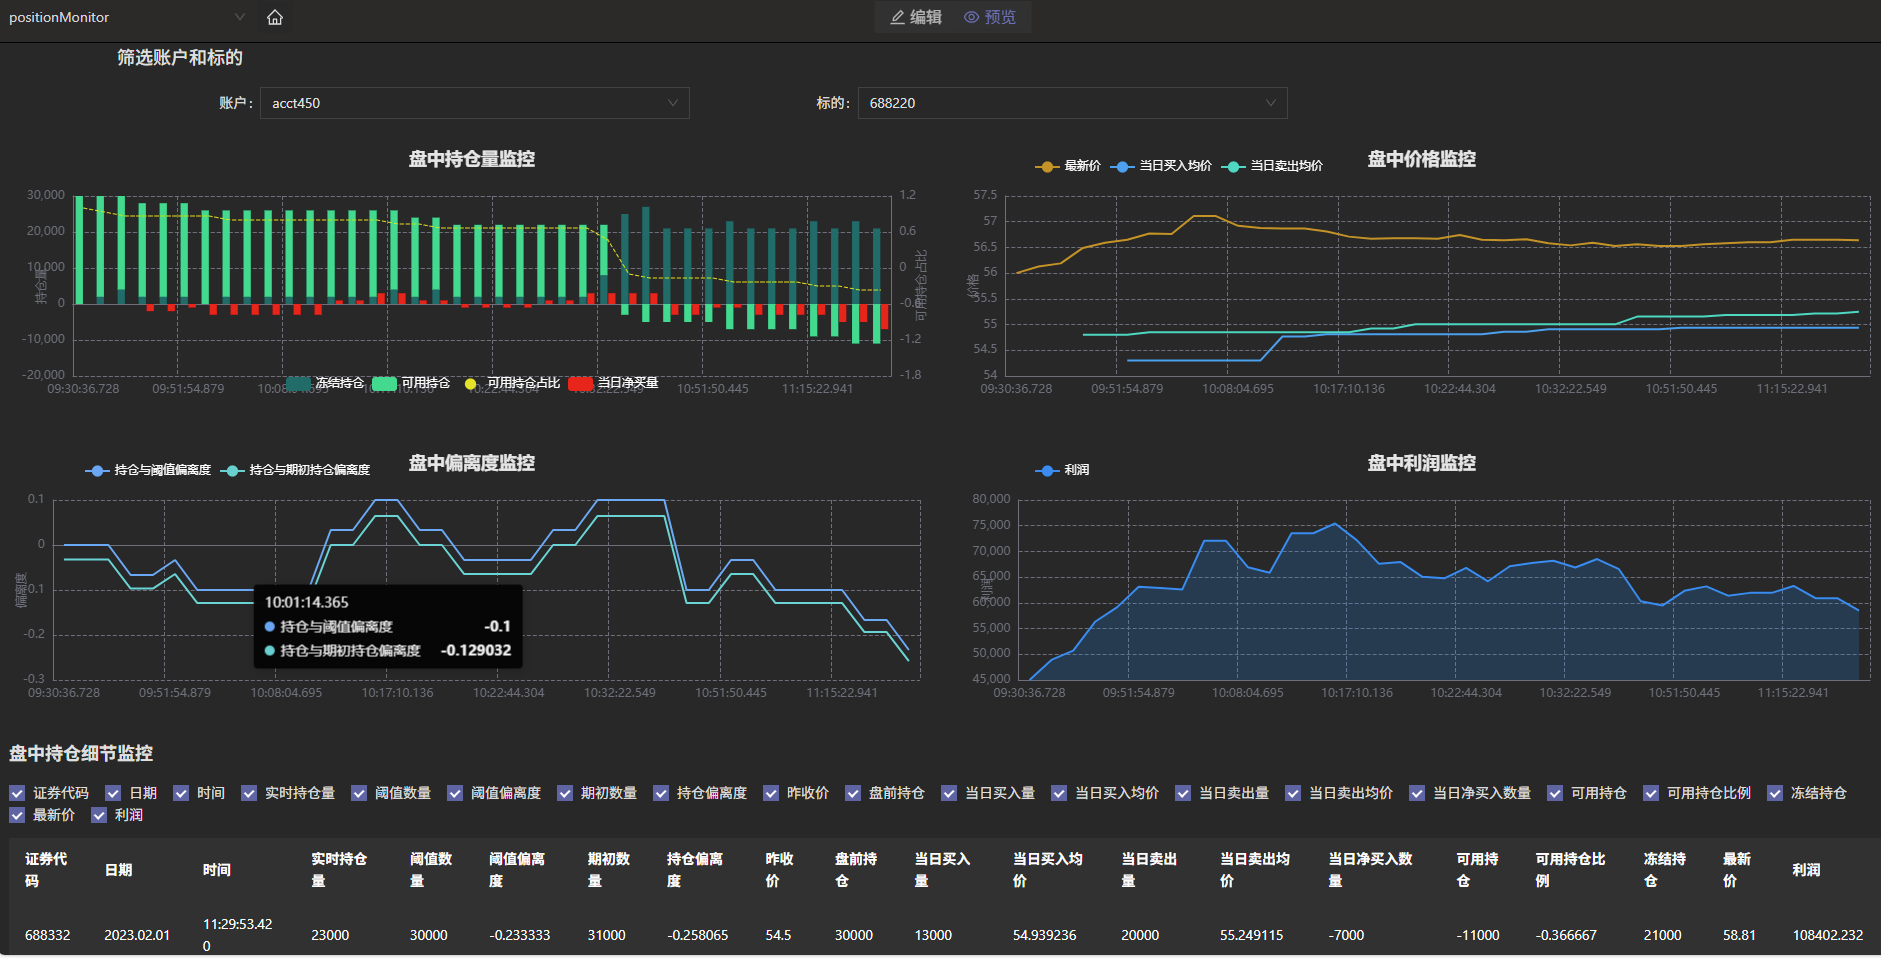Open the 账户 dropdown showing acct450
1881x958 pixels.
click(x=474, y=103)
